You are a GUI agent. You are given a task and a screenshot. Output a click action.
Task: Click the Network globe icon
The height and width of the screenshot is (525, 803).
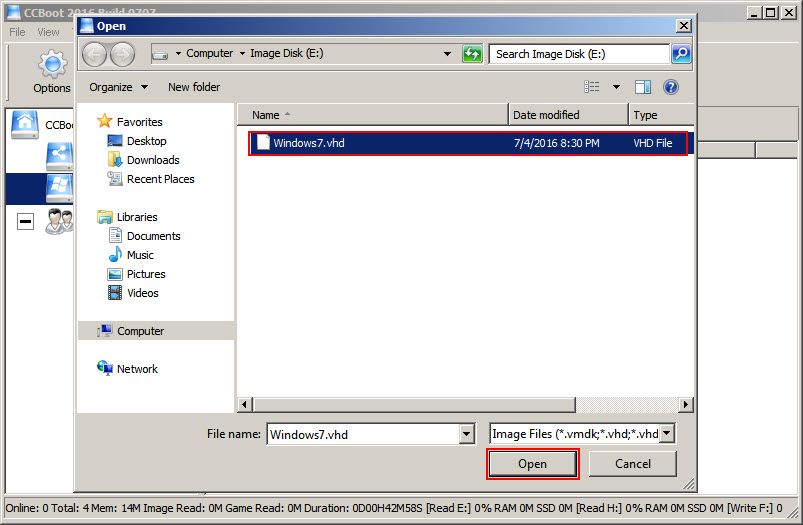104,368
